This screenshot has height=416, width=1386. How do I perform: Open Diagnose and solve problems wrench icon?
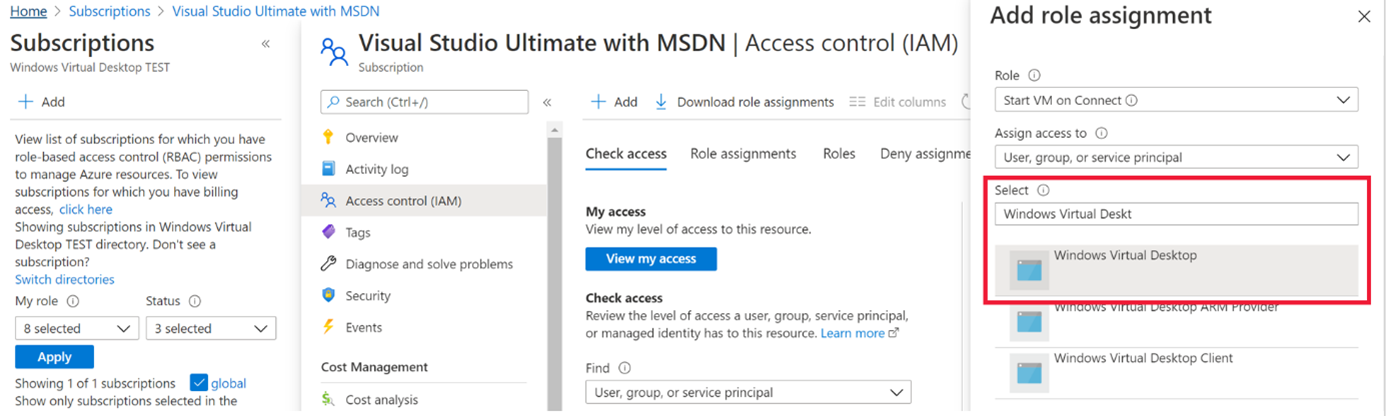[328, 264]
